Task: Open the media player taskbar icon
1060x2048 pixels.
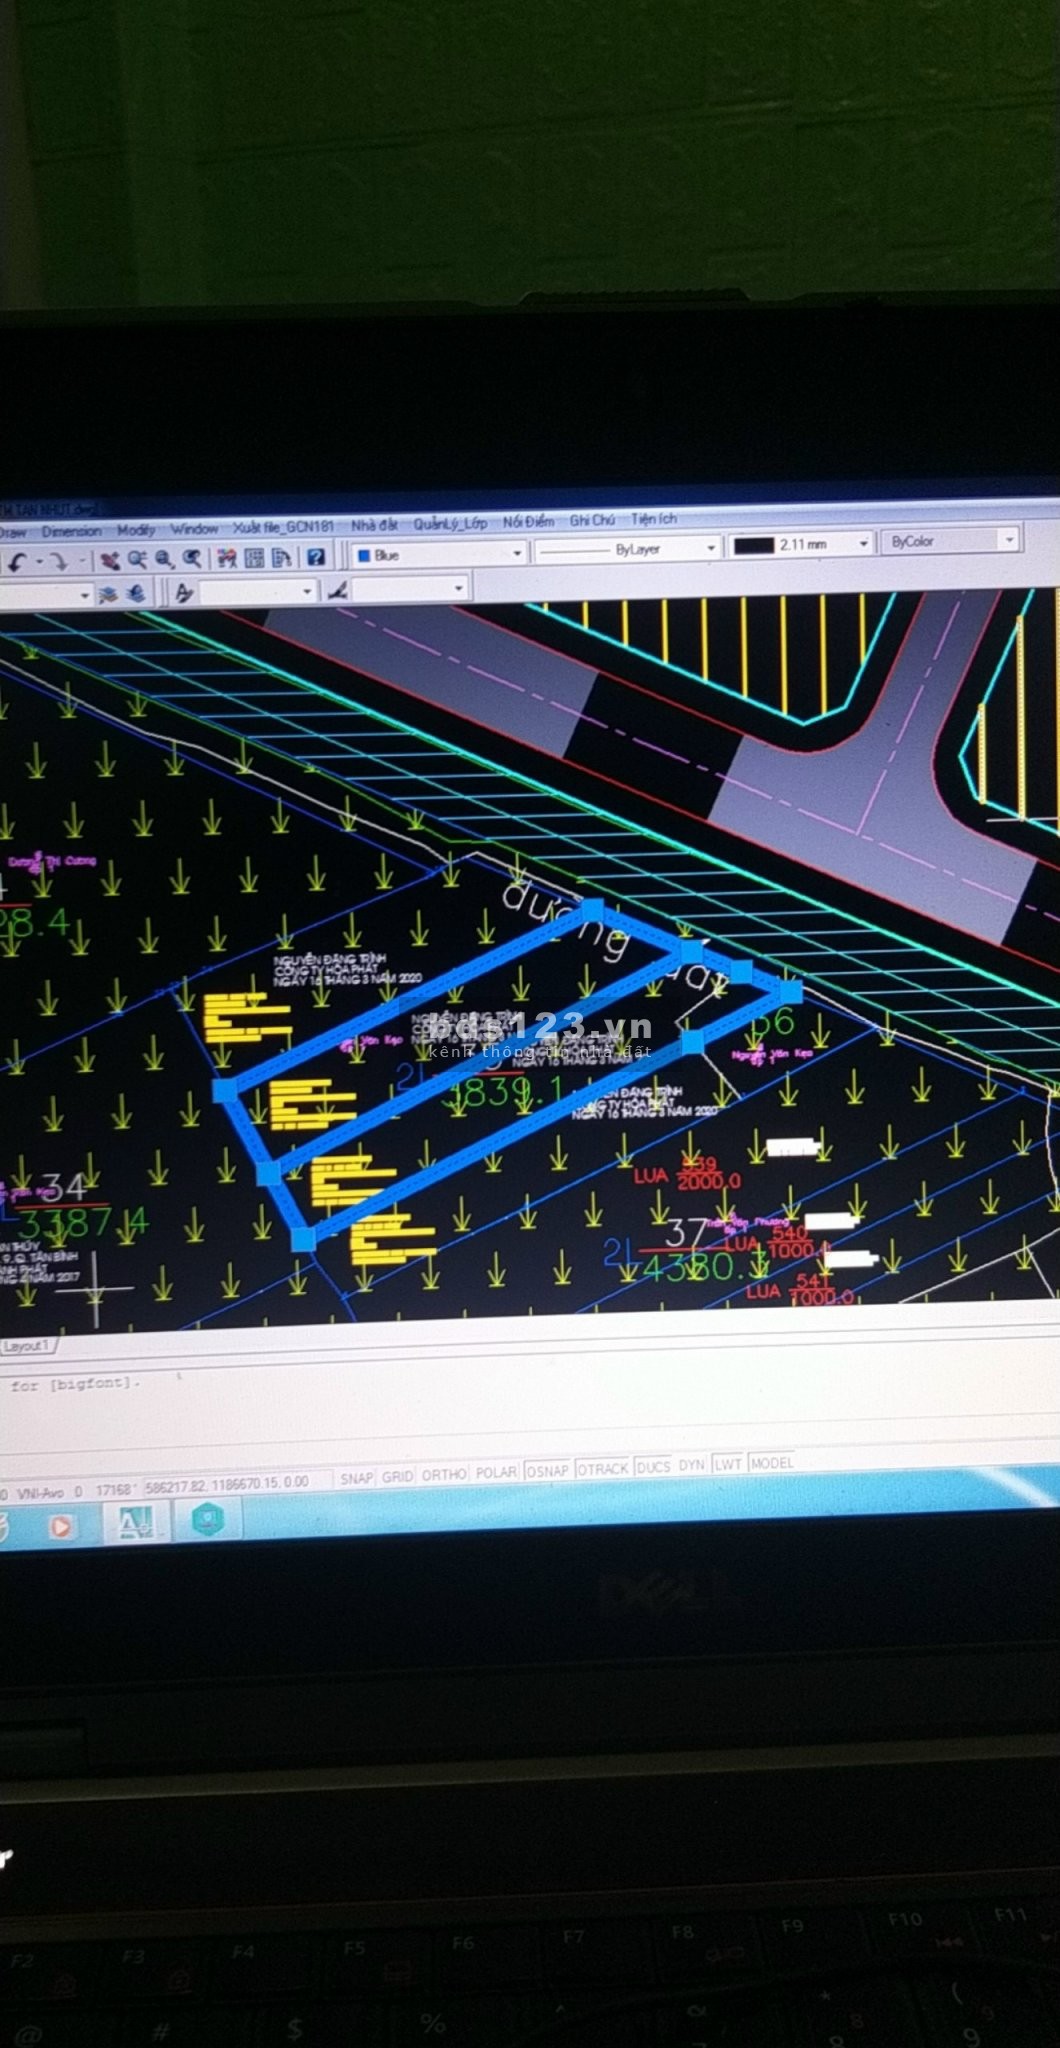Action: pyautogui.click(x=61, y=1527)
